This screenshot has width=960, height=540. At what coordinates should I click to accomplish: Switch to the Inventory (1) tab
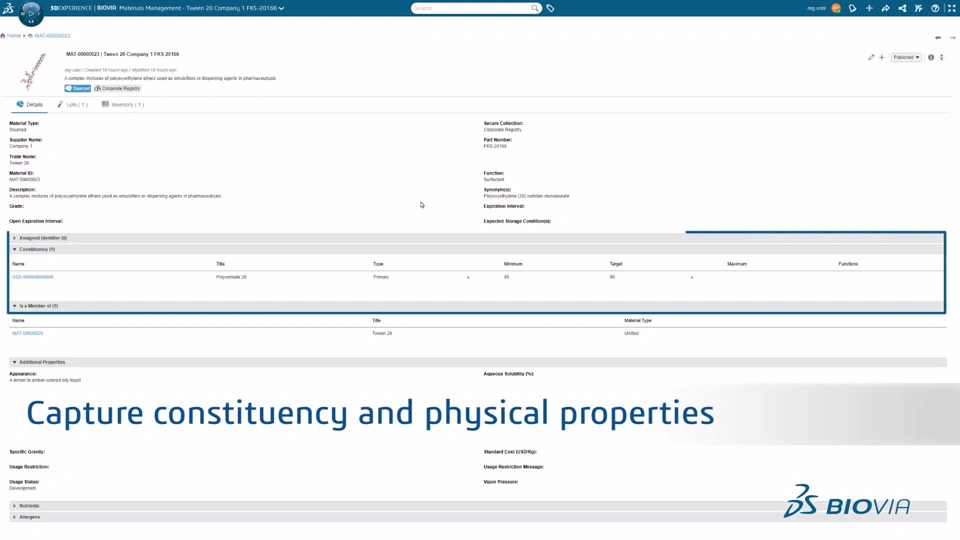[x=123, y=105]
